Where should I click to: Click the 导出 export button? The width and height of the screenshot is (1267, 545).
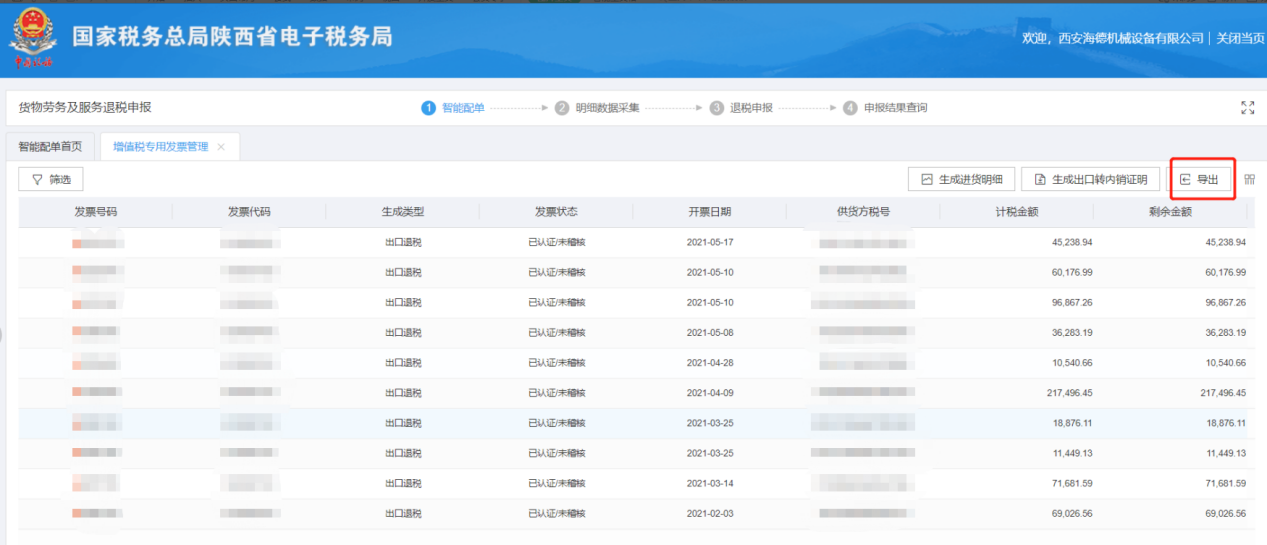(x=1202, y=180)
